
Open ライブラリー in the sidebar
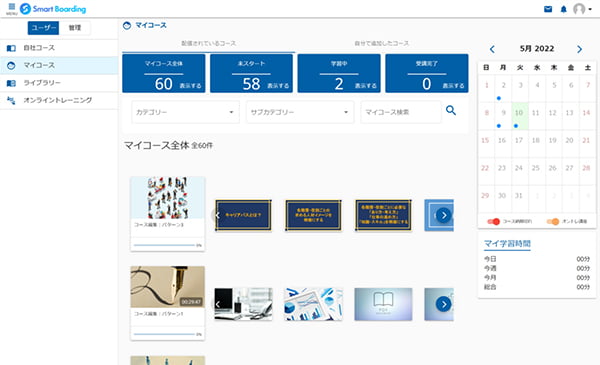(59, 83)
